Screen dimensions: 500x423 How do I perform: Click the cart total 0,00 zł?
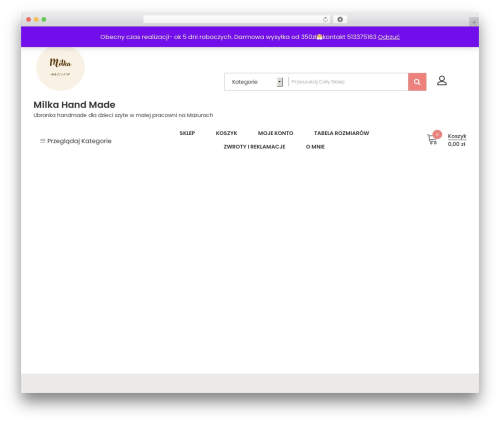[x=456, y=144]
